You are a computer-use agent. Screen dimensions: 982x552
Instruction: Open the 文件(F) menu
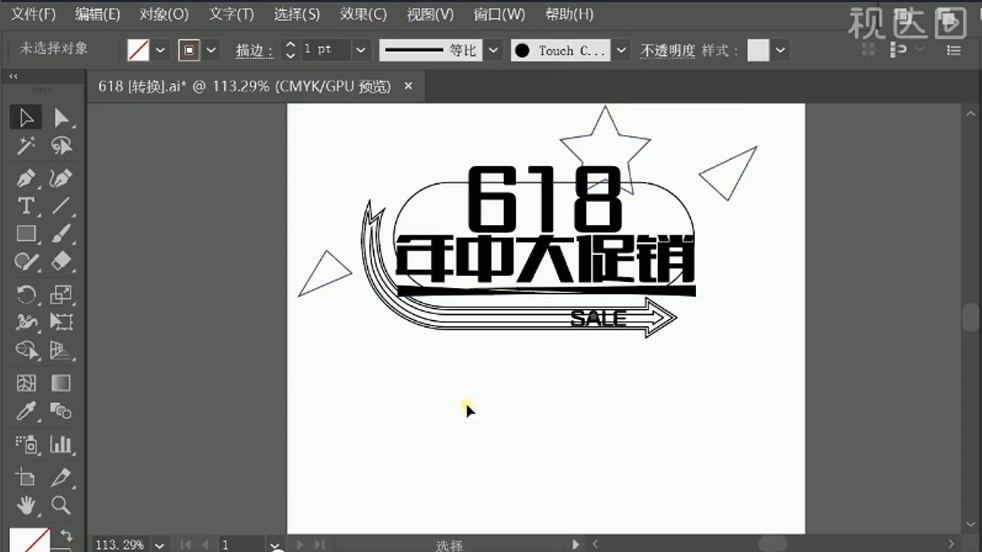[x=33, y=14]
